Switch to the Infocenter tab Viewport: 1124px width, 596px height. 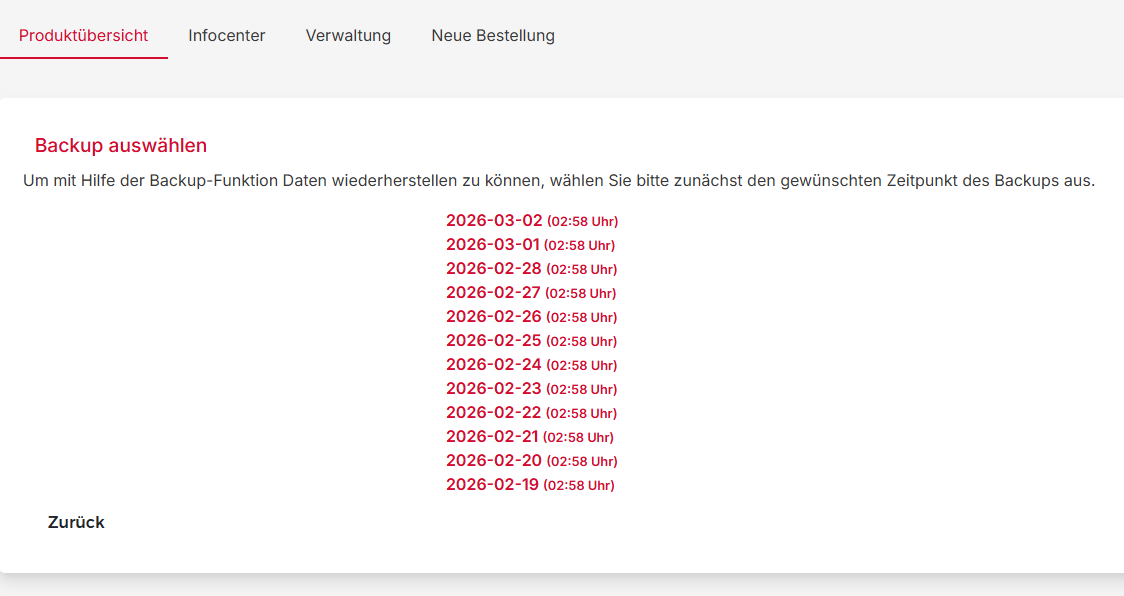227,36
